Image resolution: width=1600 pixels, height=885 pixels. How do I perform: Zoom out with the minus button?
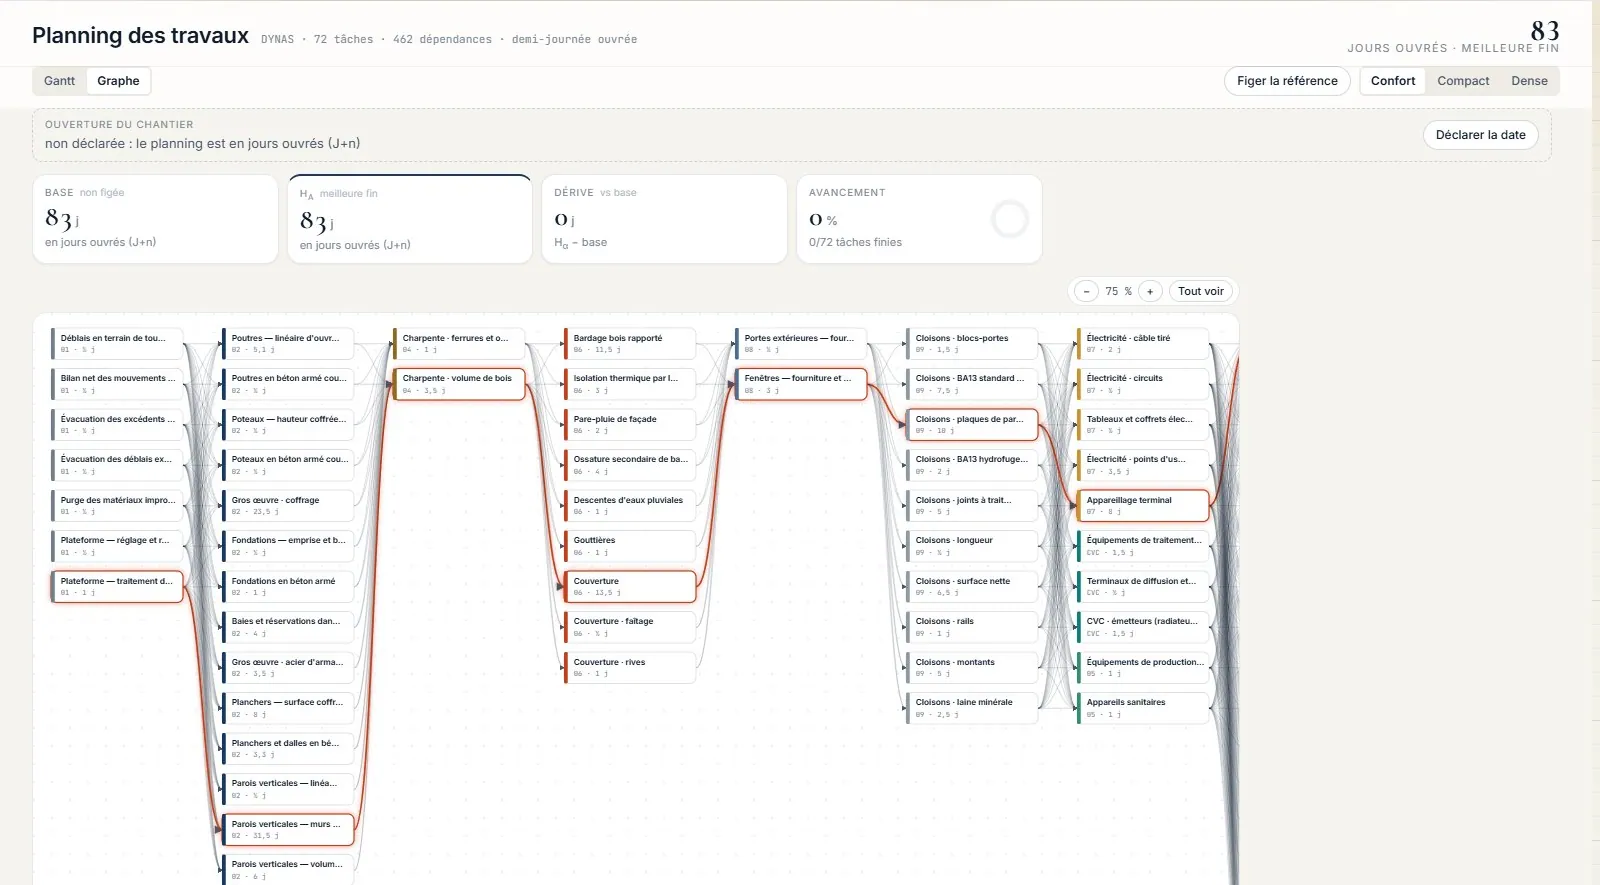(x=1086, y=291)
